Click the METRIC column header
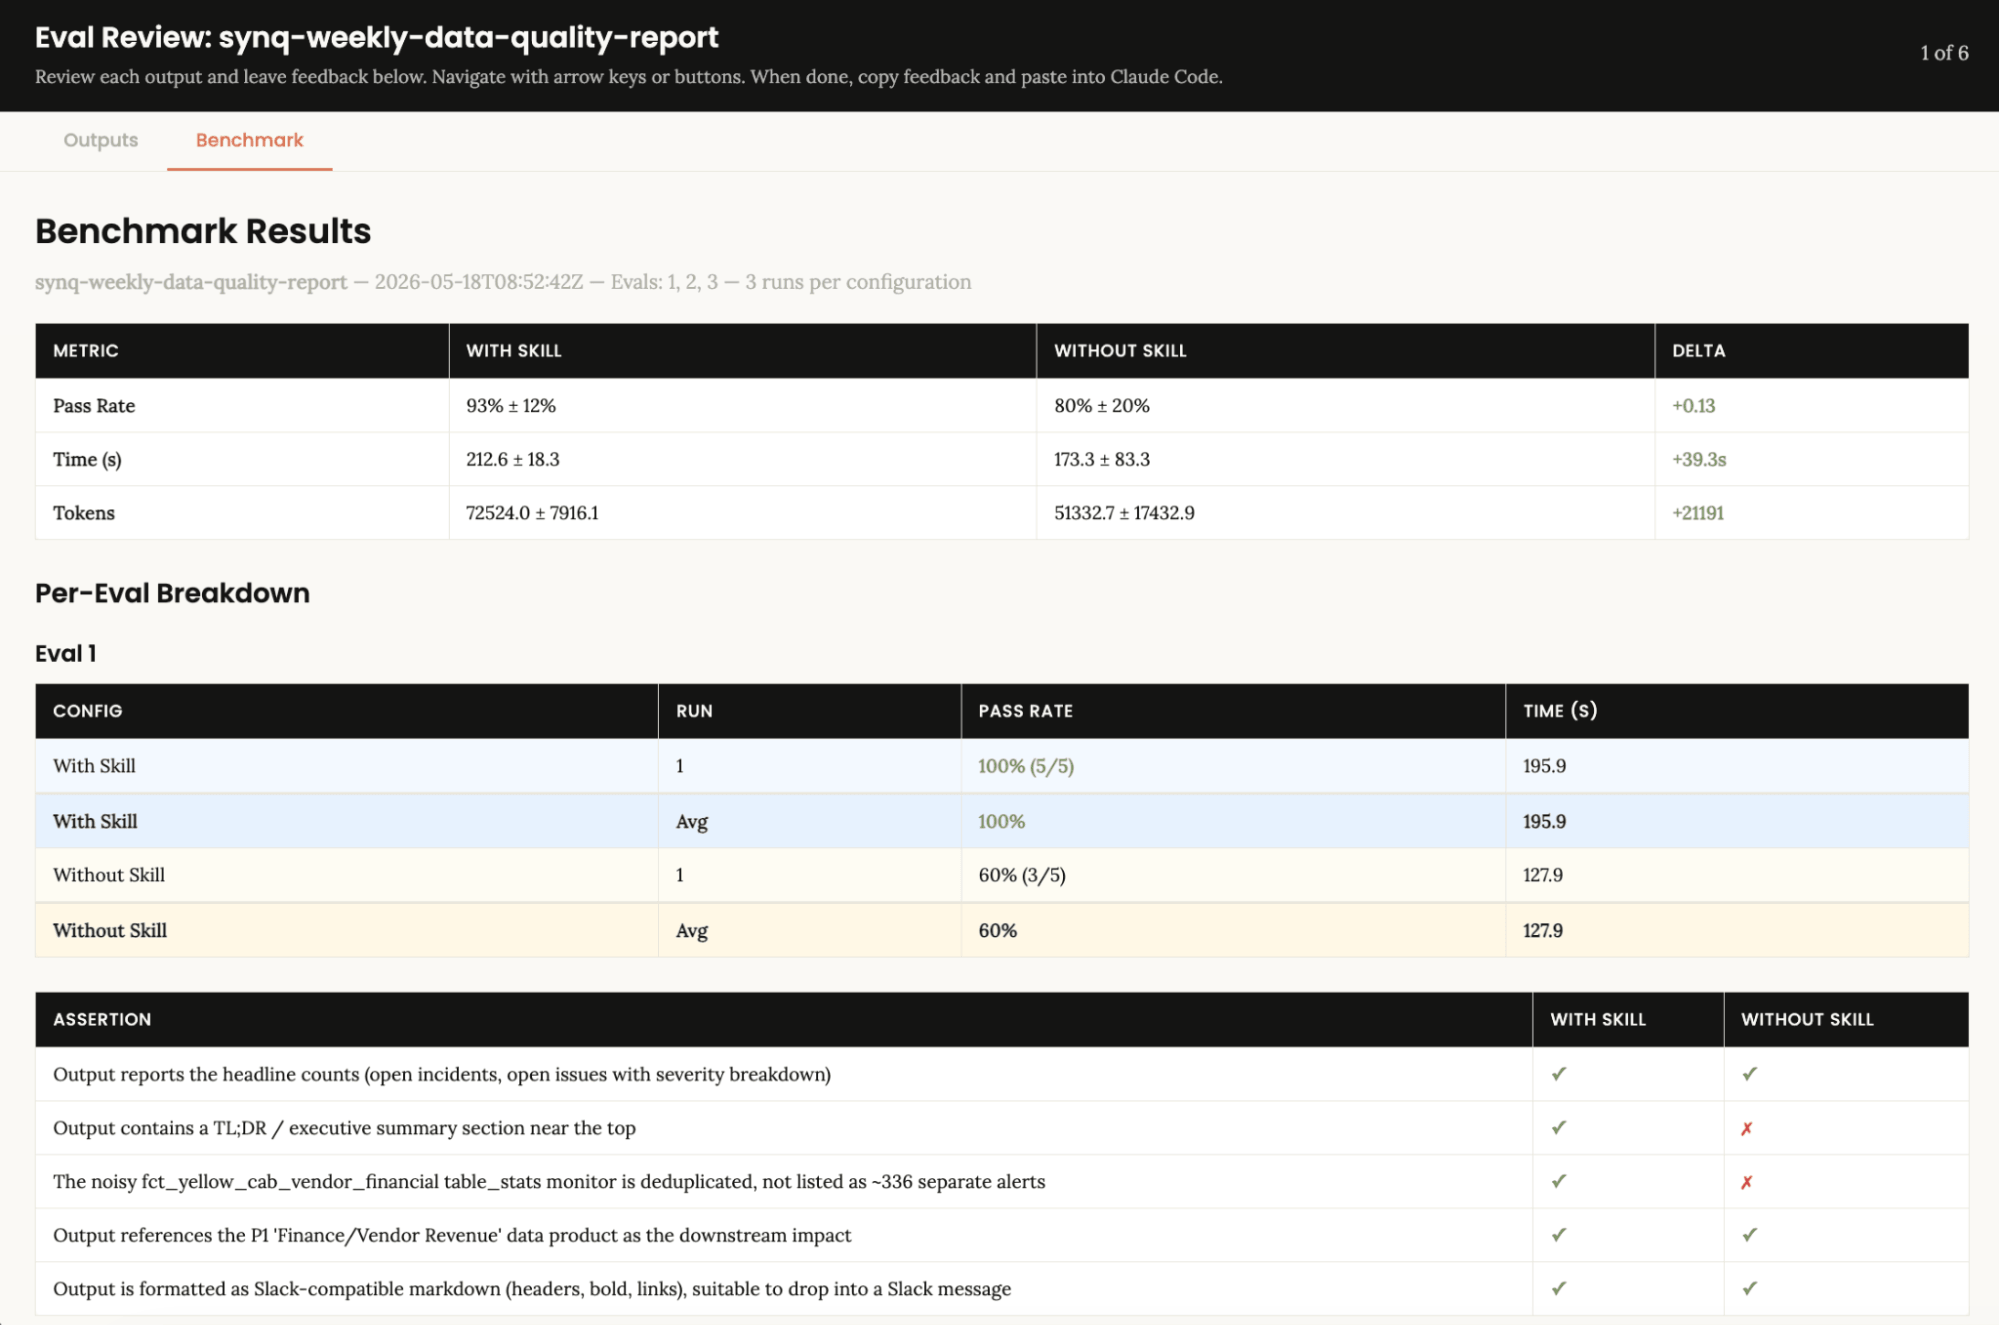This screenshot has height=1325, width=1999. coord(86,351)
